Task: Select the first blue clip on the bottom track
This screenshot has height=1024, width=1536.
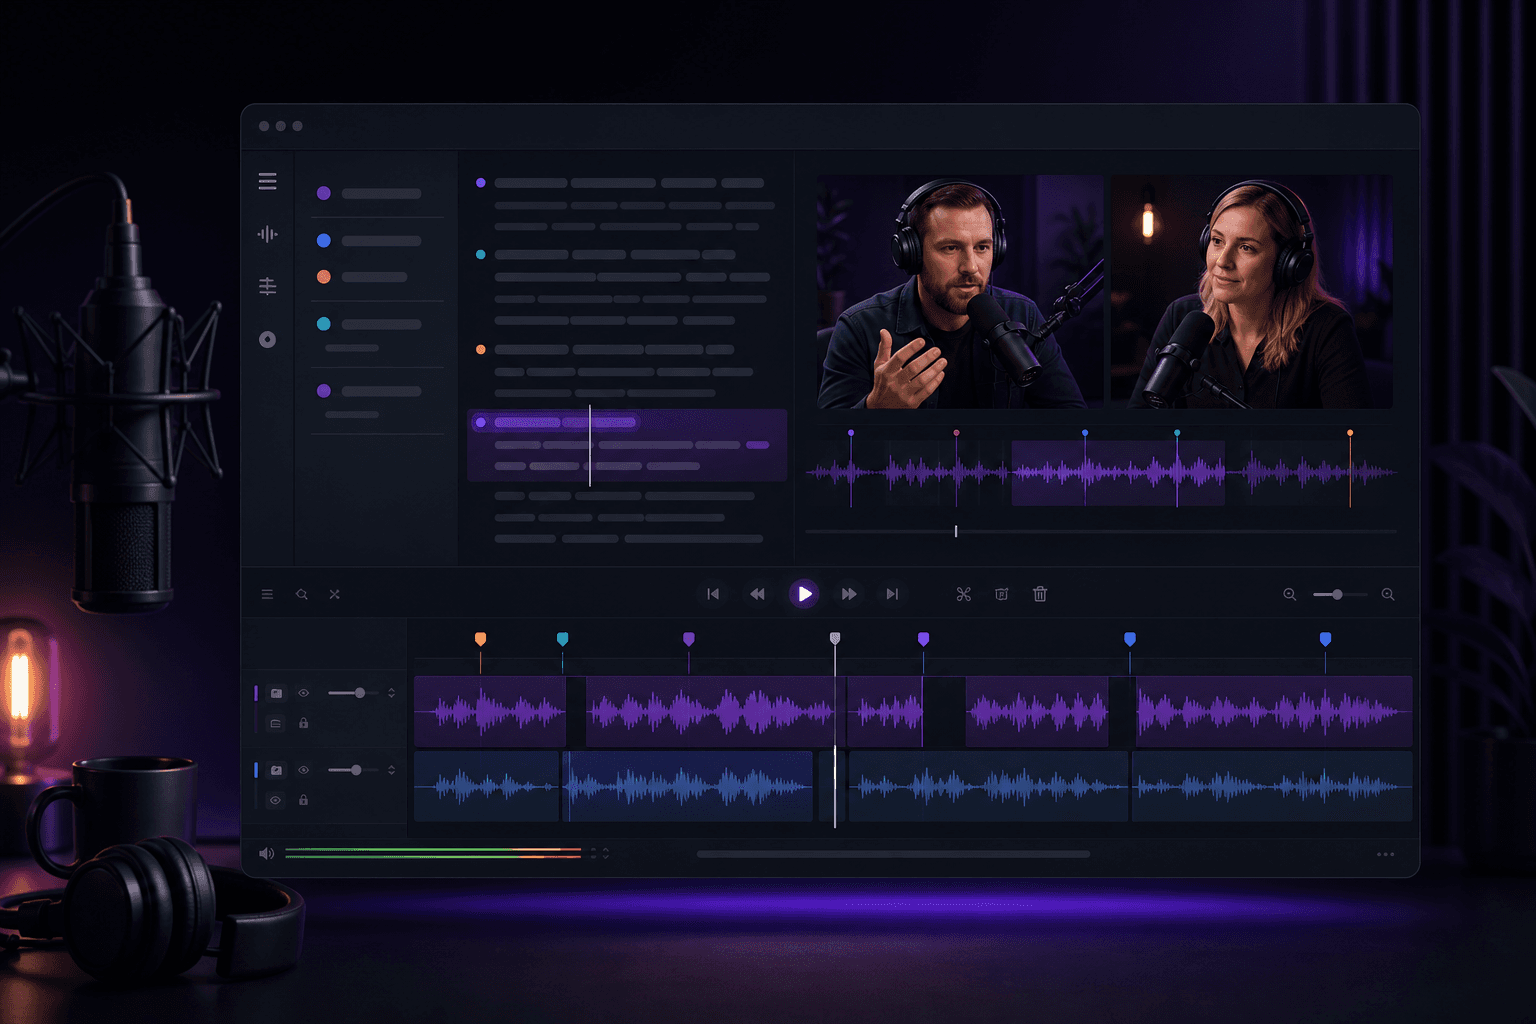Action: (486, 787)
